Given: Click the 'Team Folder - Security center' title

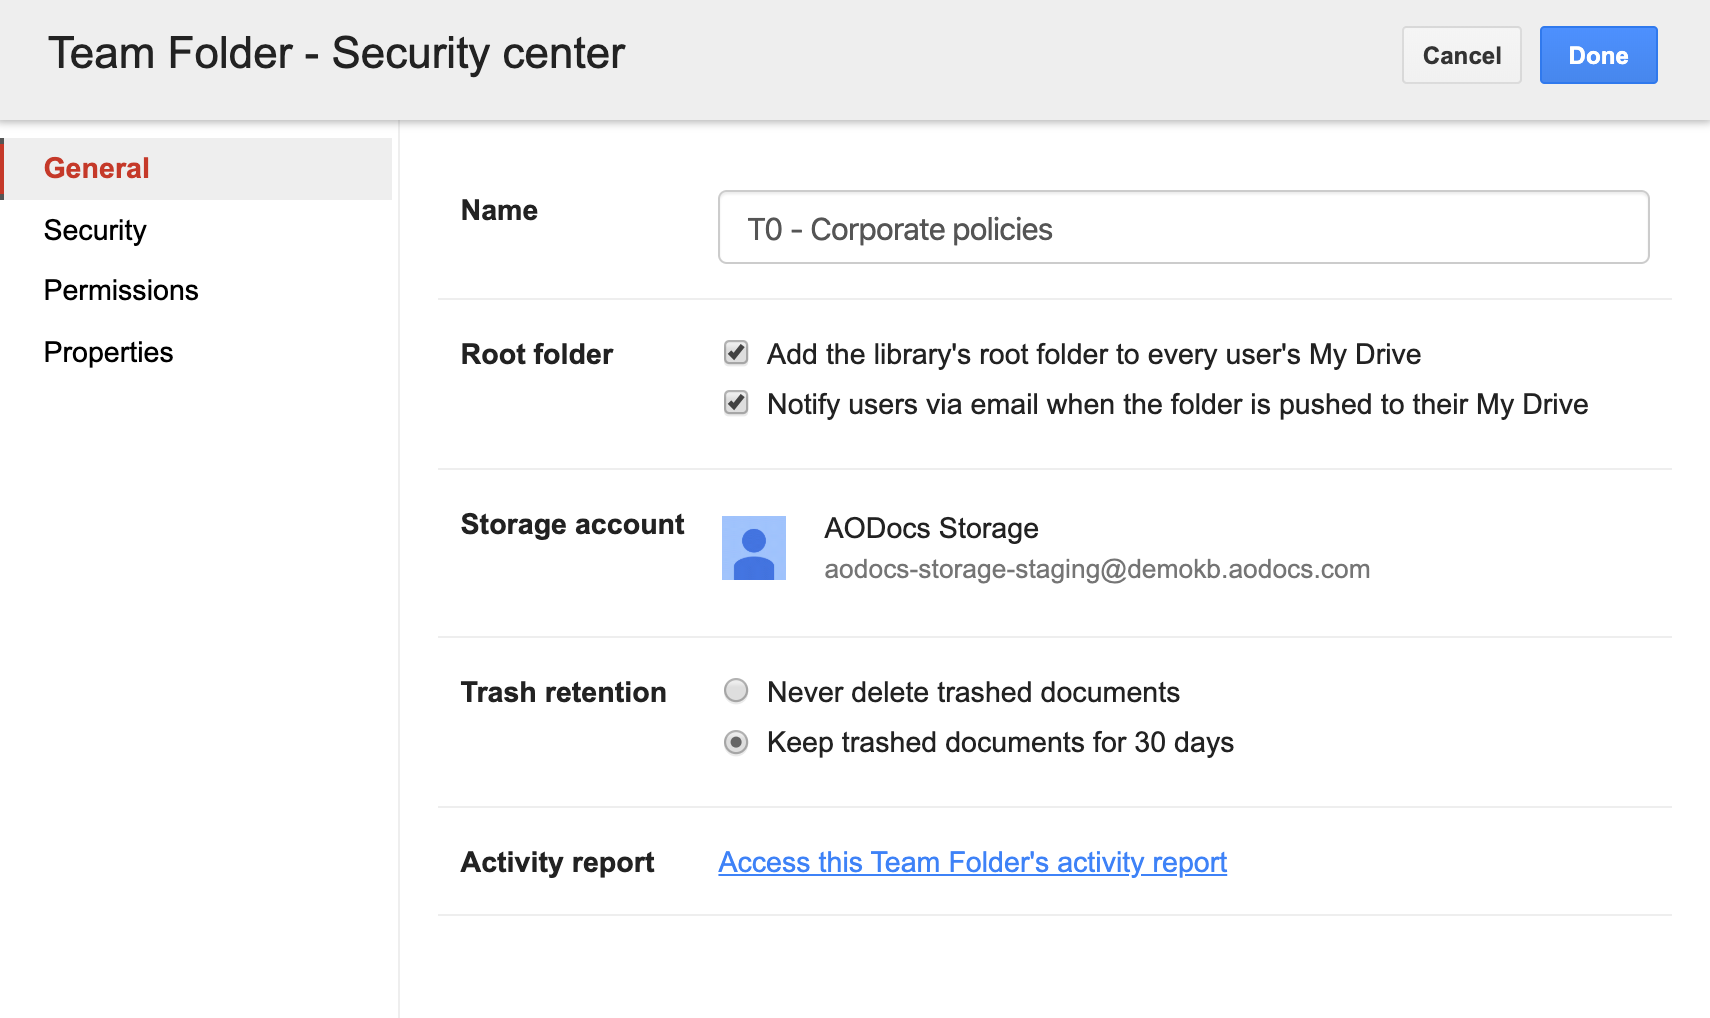Looking at the screenshot, I should (336, 53).
